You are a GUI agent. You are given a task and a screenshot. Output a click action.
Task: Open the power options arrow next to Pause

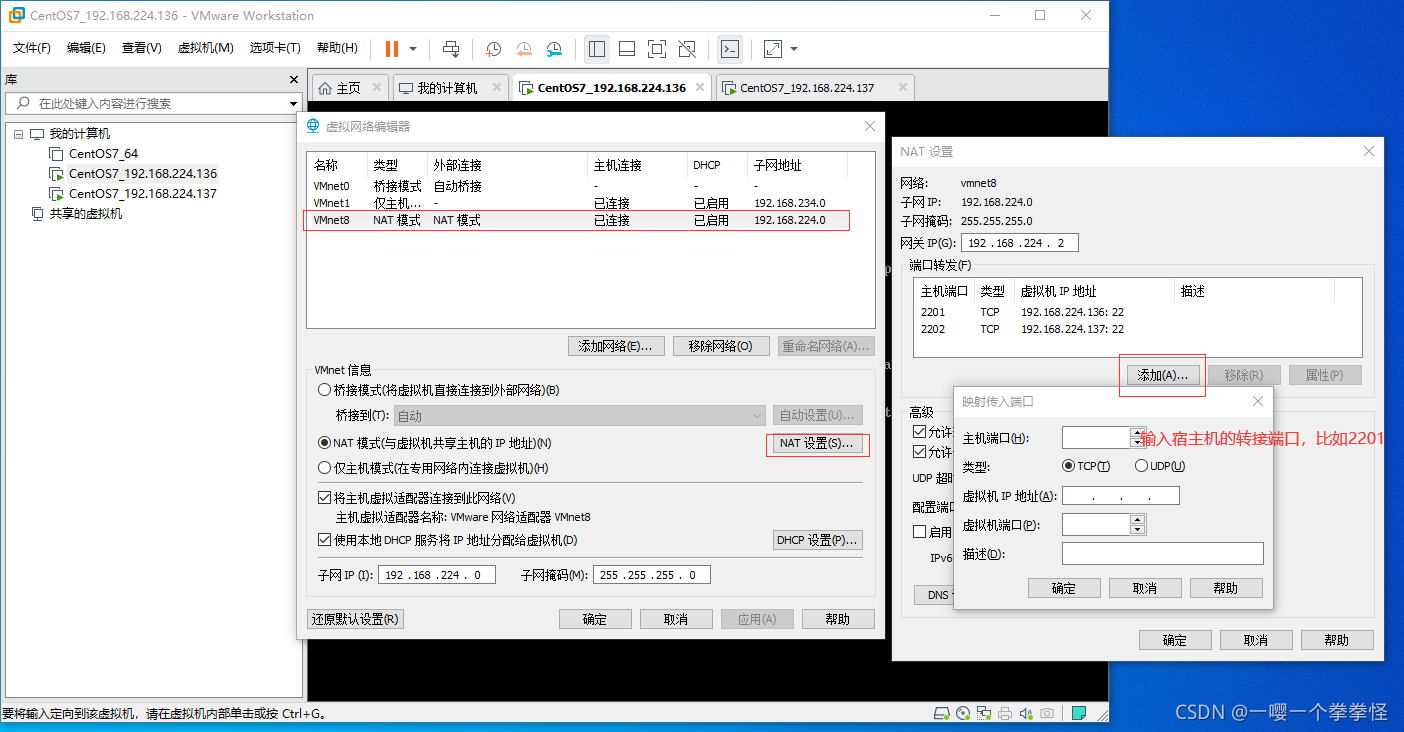click(413, 48)
